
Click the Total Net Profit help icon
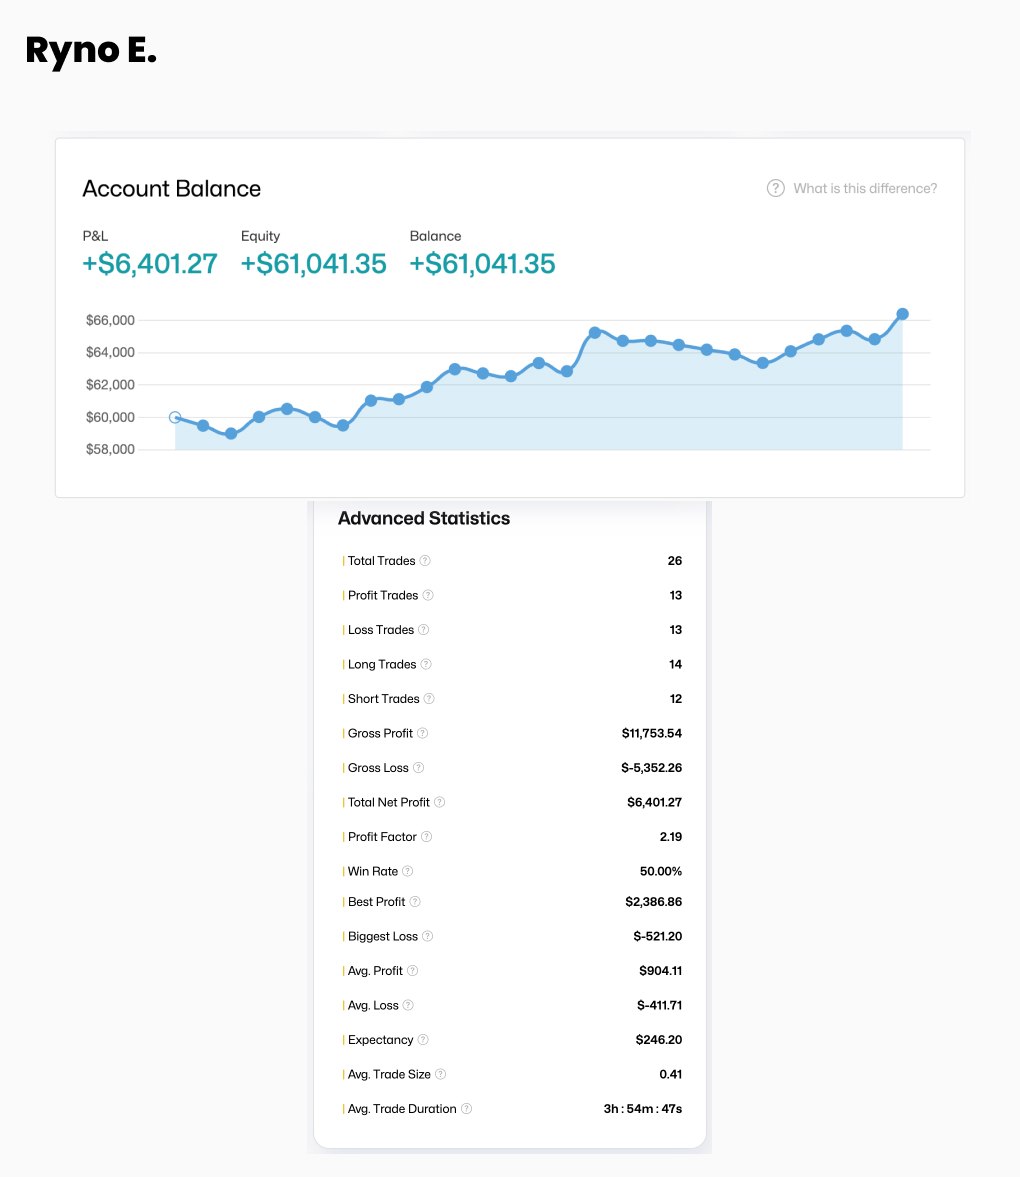[x=440, y=802]
